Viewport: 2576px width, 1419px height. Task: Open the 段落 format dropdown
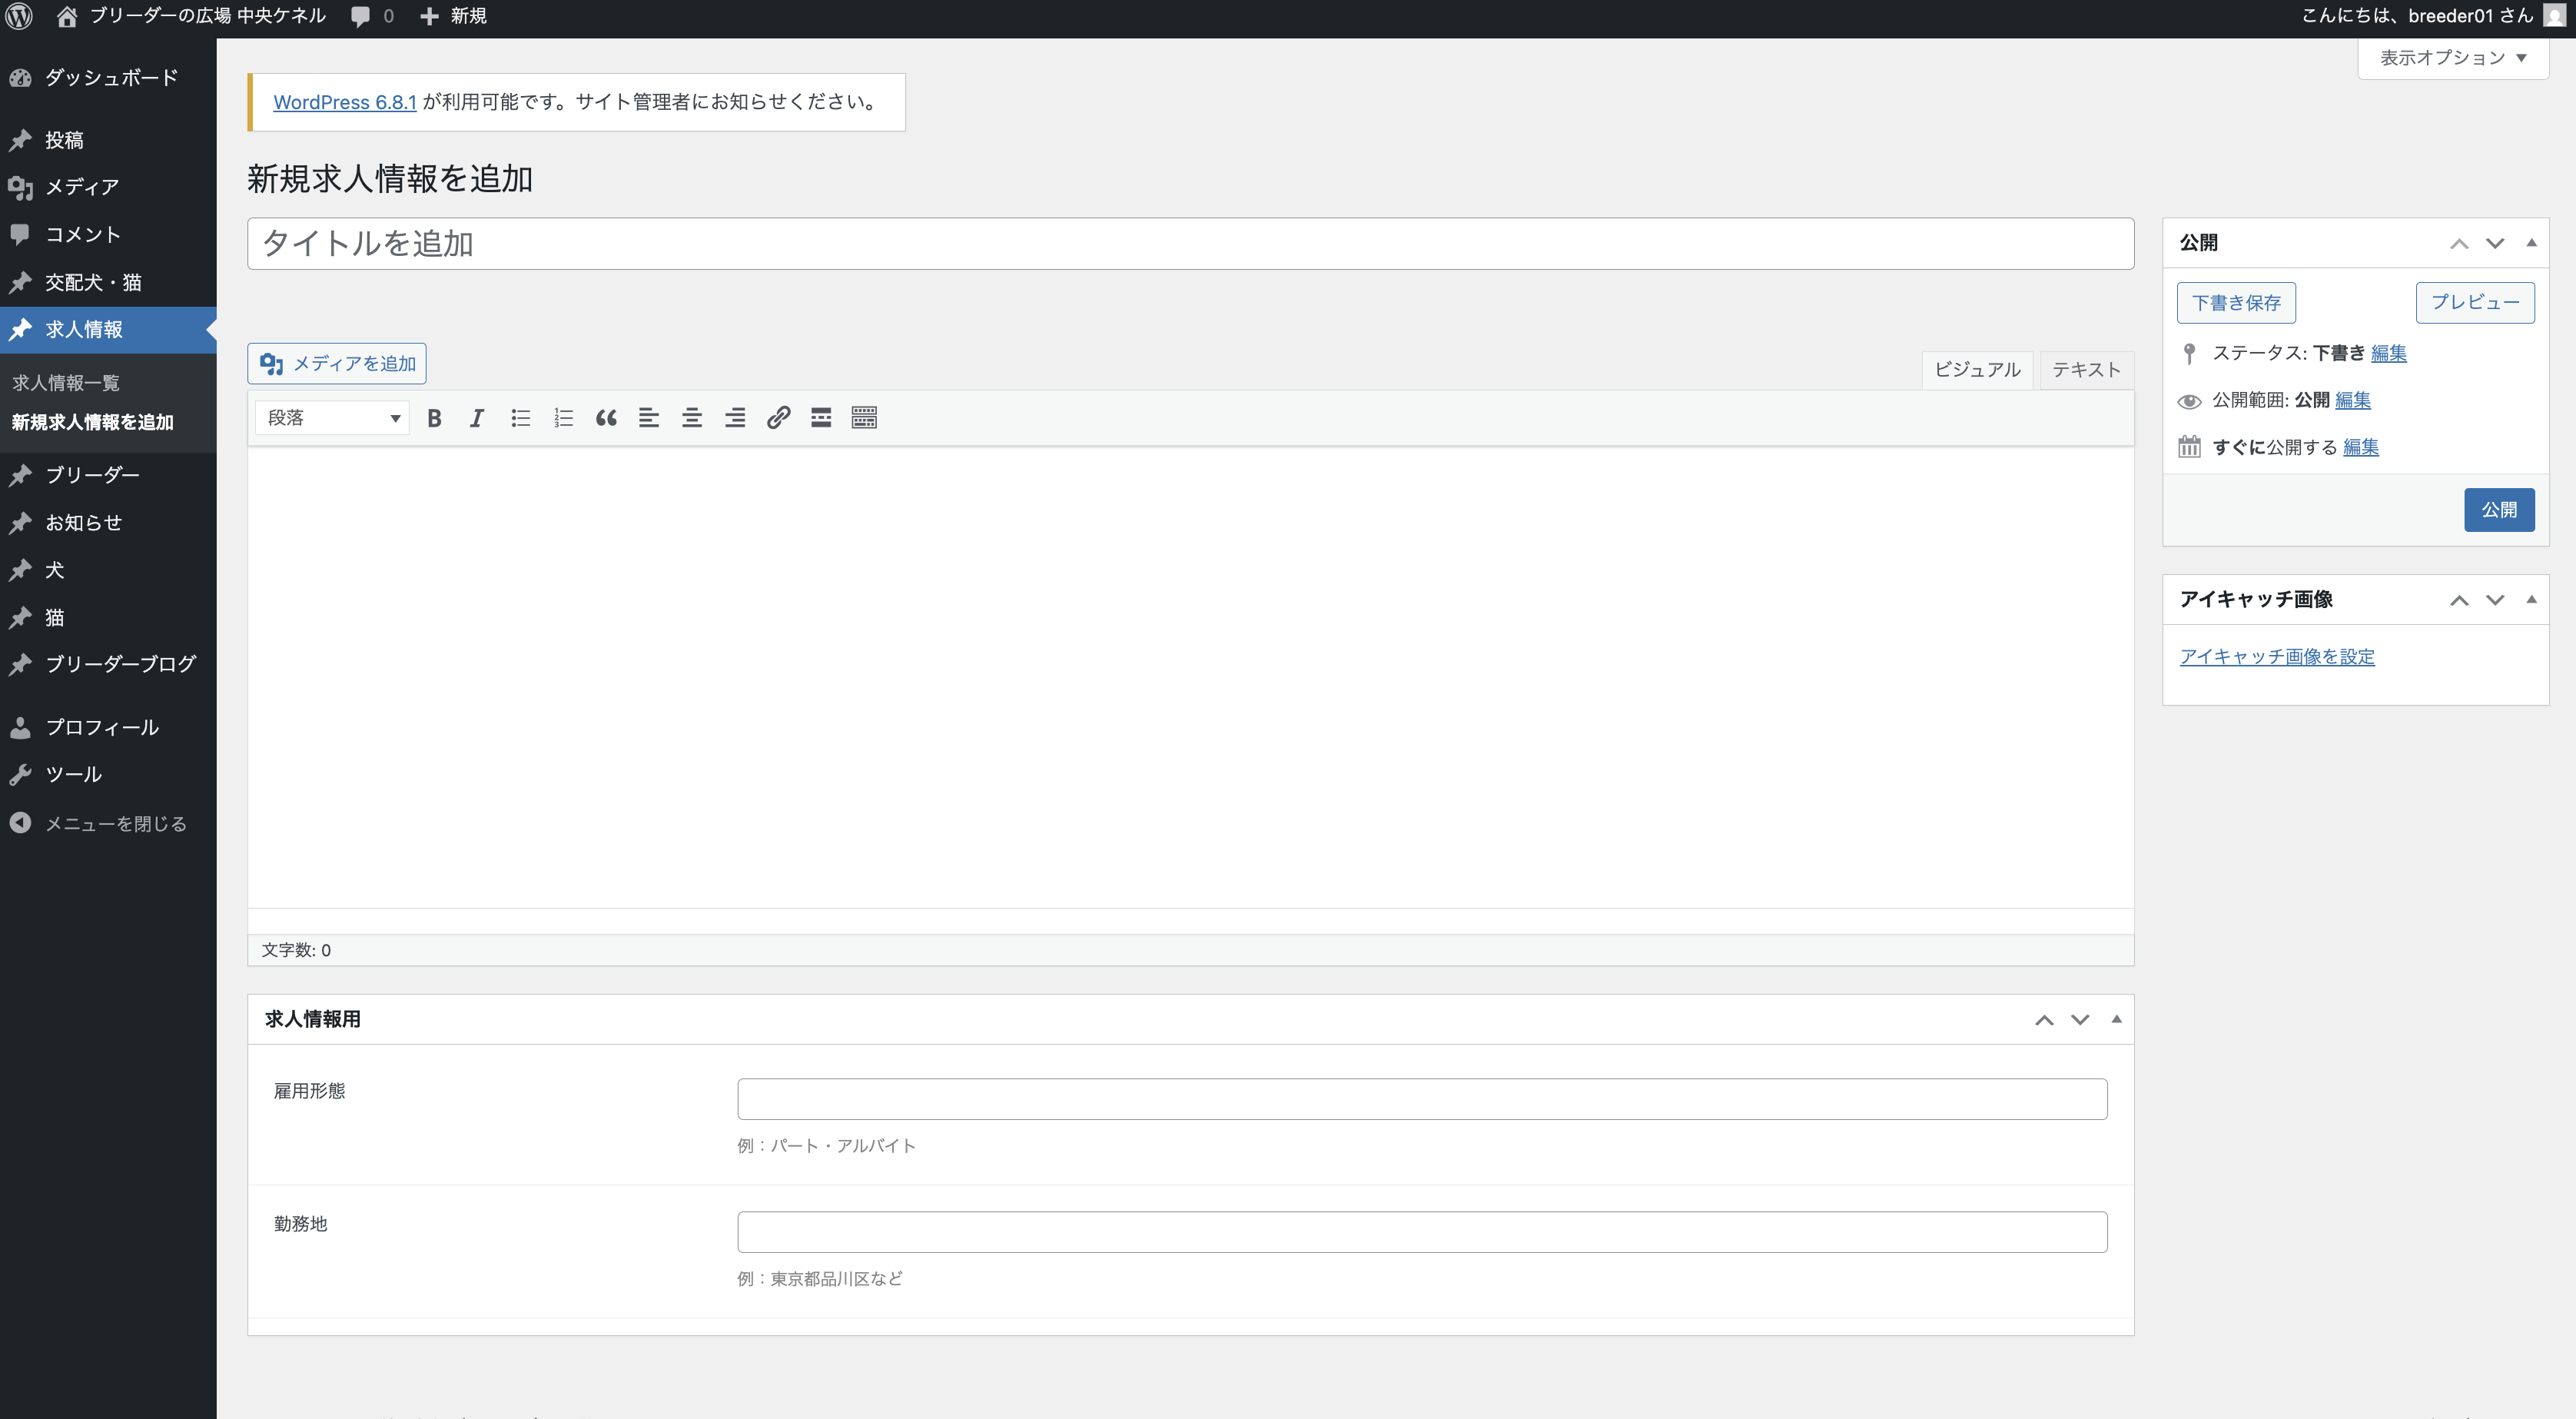coord(333,418)
